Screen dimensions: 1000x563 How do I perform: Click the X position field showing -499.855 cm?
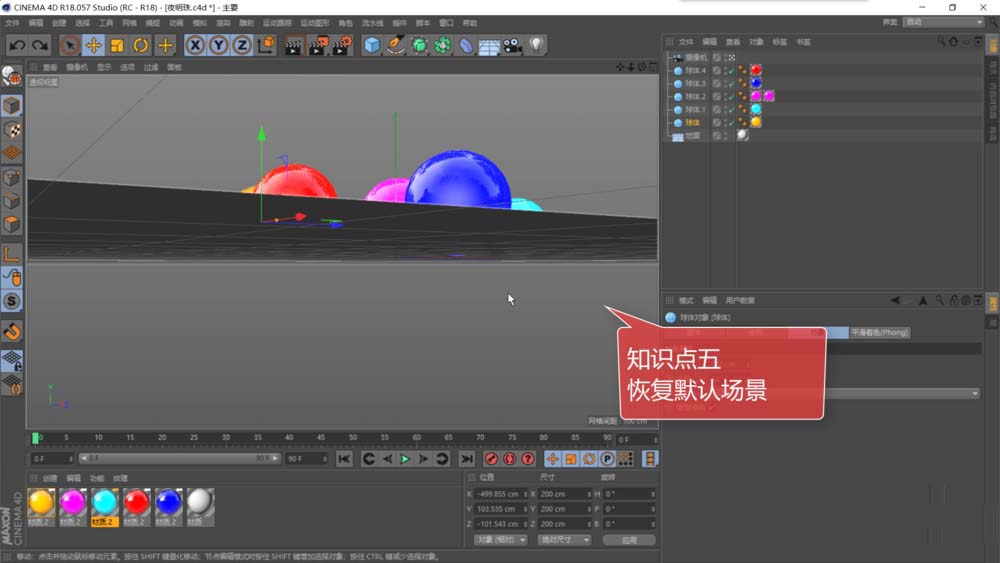[501, 494]
